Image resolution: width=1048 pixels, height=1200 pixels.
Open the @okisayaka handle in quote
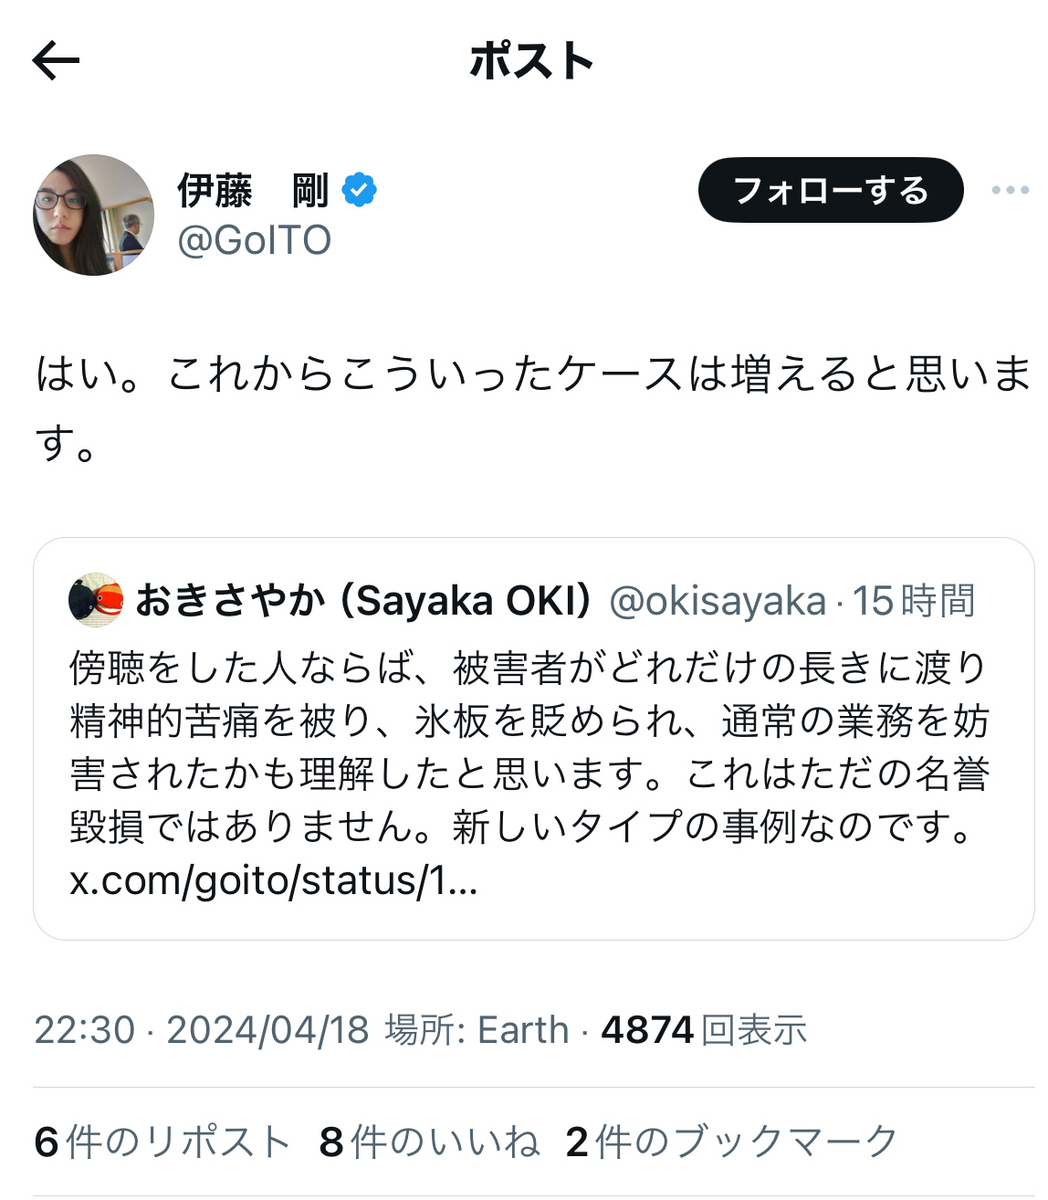(x=717, y=601)
